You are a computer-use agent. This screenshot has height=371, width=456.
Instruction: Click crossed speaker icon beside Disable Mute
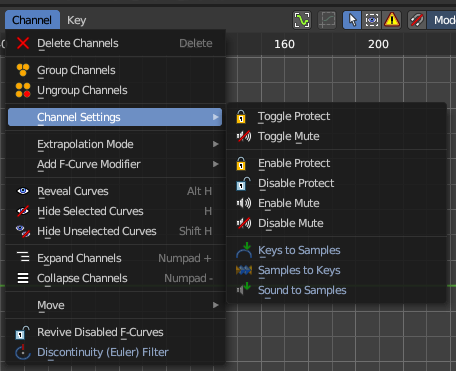click(244, 223)
